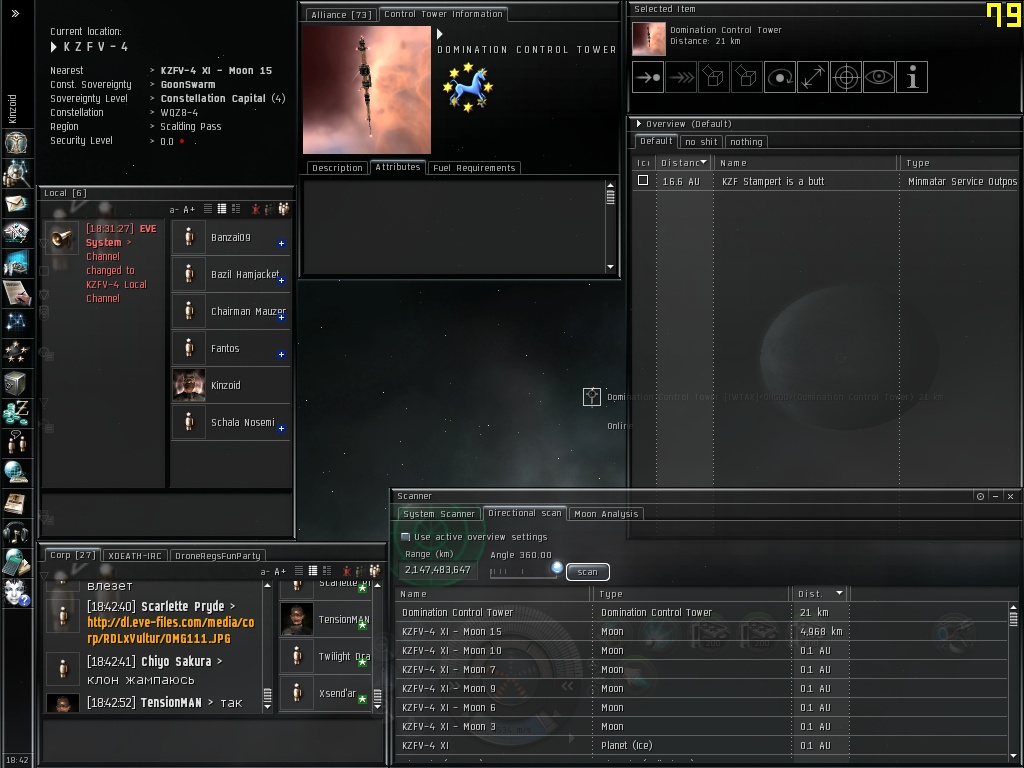Open Channels speech-bubble people icon

pyautogui.click(x=16, y=442)
